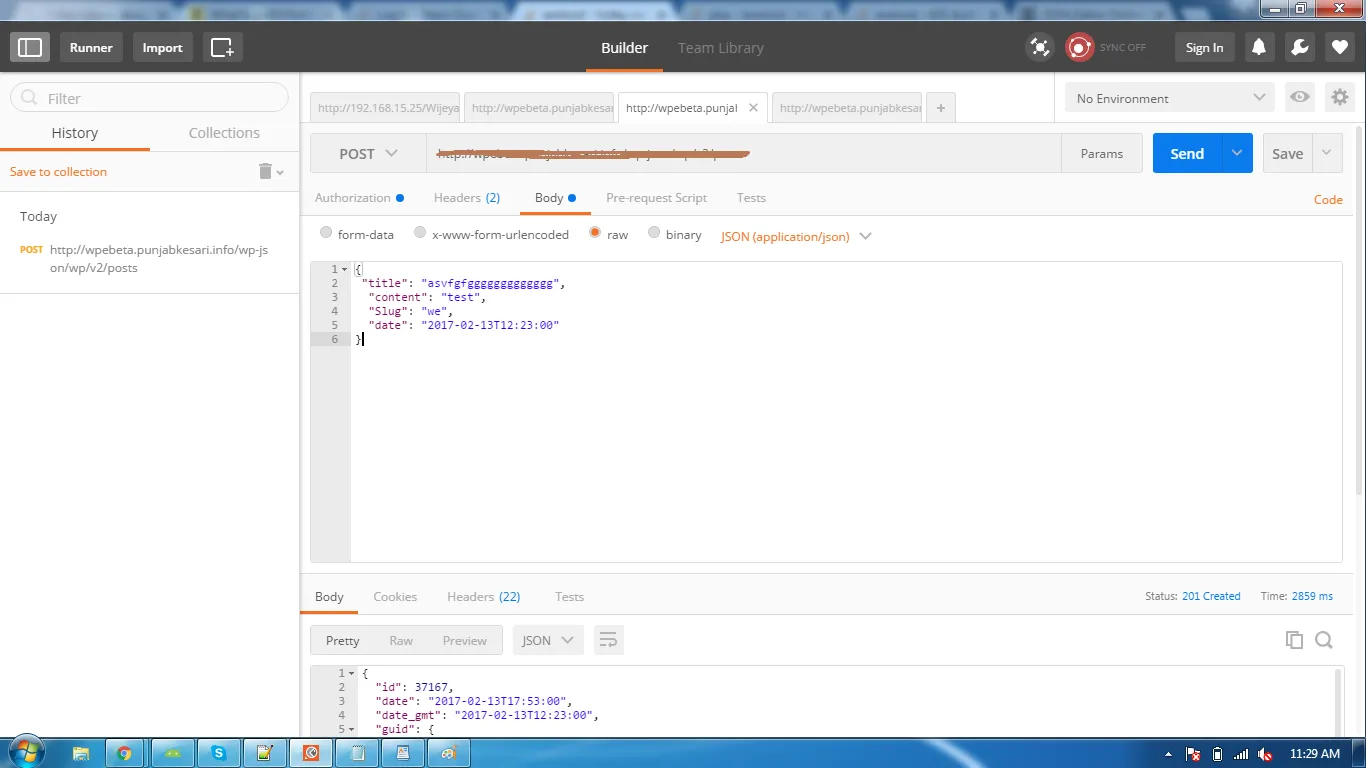Expand the Save button dropdown arrow
1366x768 pixels.
1327,153
